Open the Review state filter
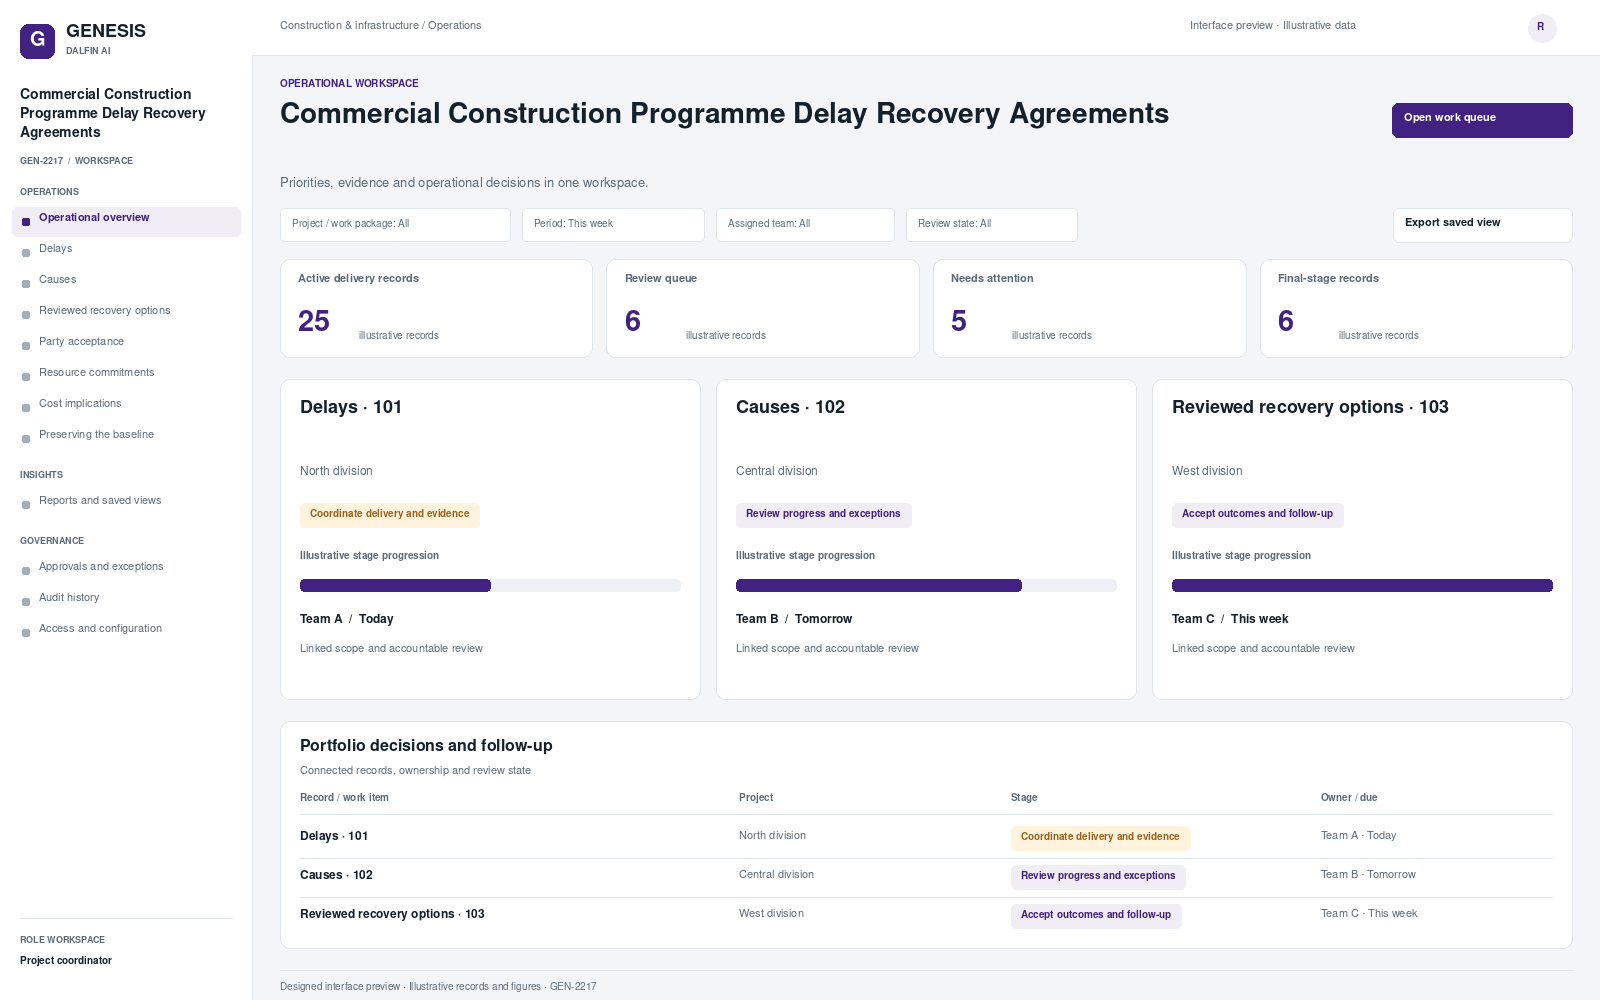 coord(992,225)
